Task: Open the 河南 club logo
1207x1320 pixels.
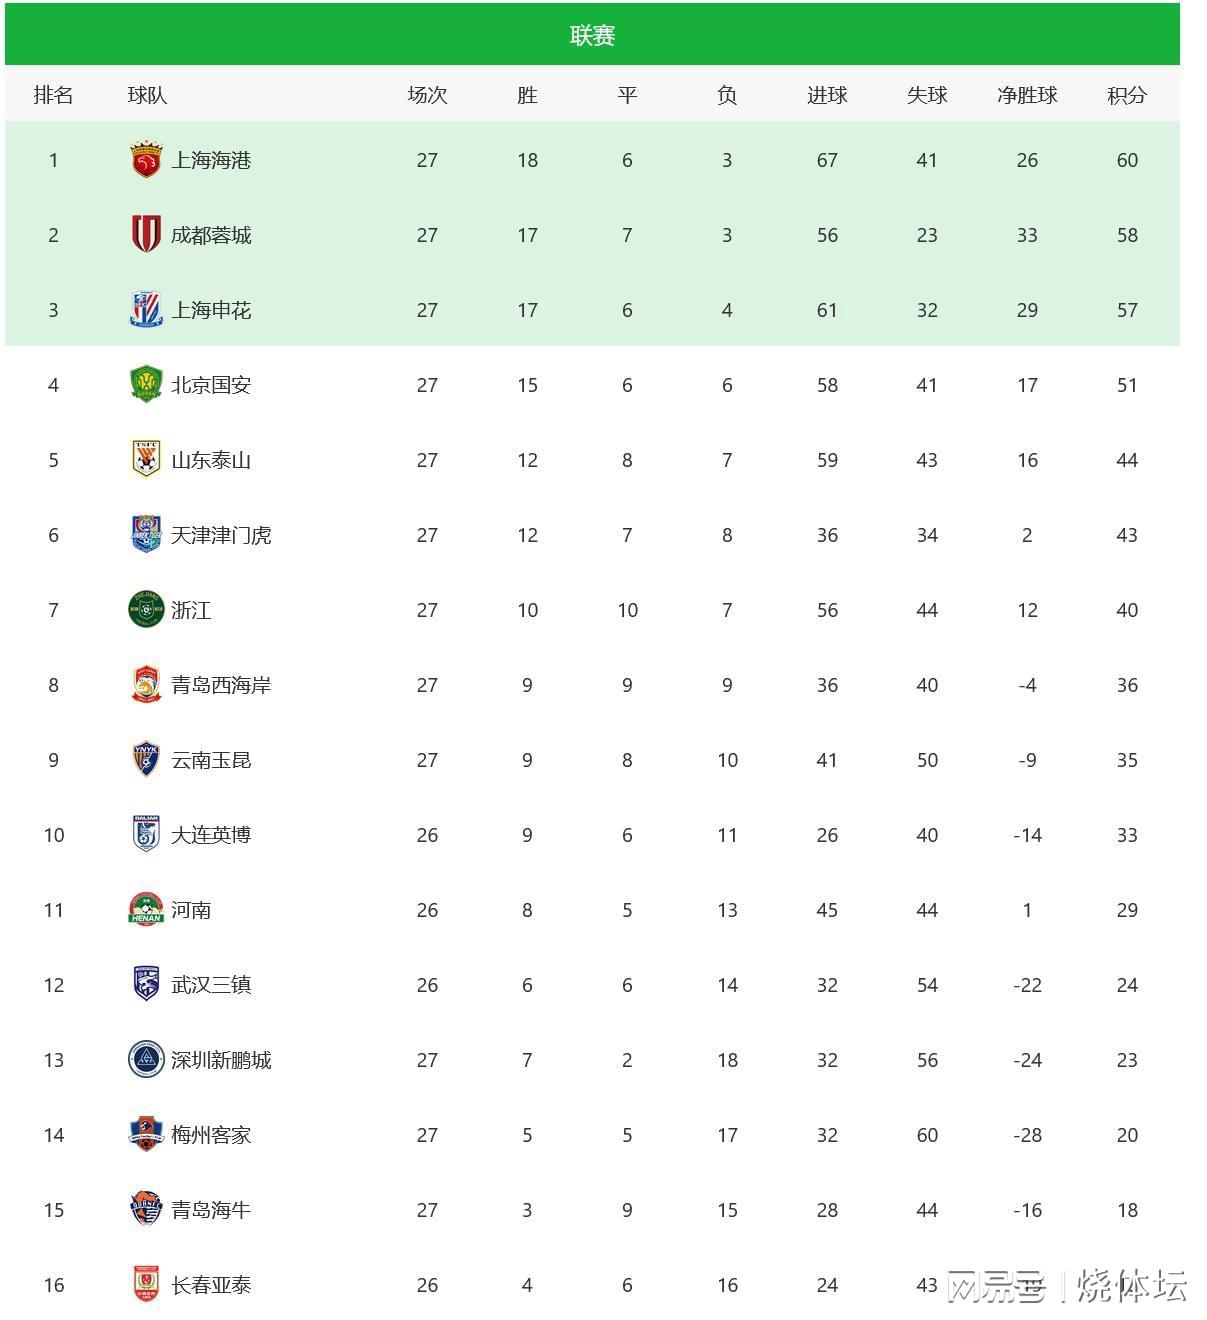Action: (x=146, y=910)
